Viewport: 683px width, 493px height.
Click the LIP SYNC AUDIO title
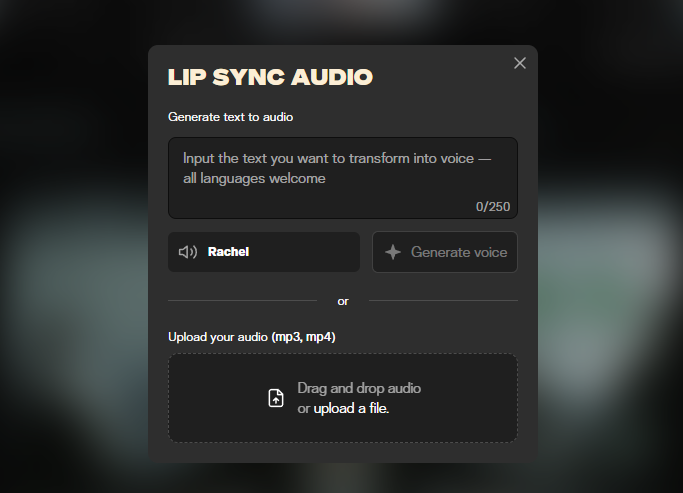pos(270,77)
